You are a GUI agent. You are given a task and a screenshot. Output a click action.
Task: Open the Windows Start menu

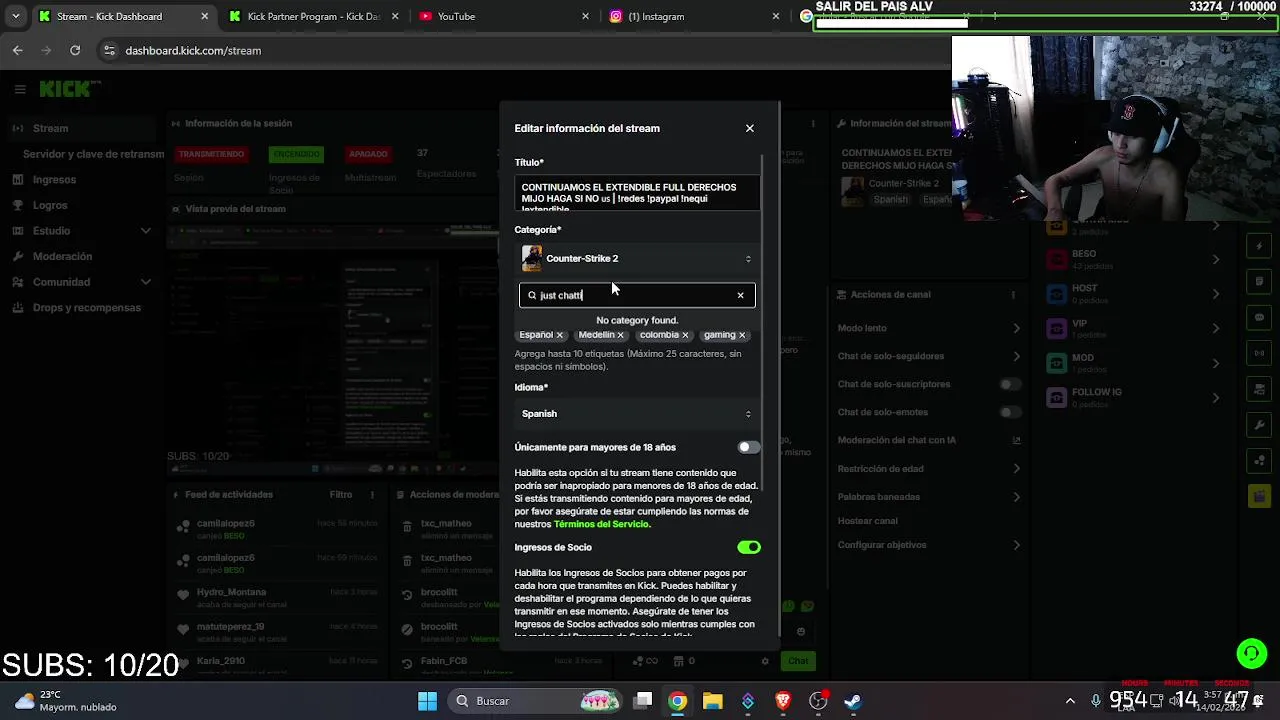[x=427, y=701]
